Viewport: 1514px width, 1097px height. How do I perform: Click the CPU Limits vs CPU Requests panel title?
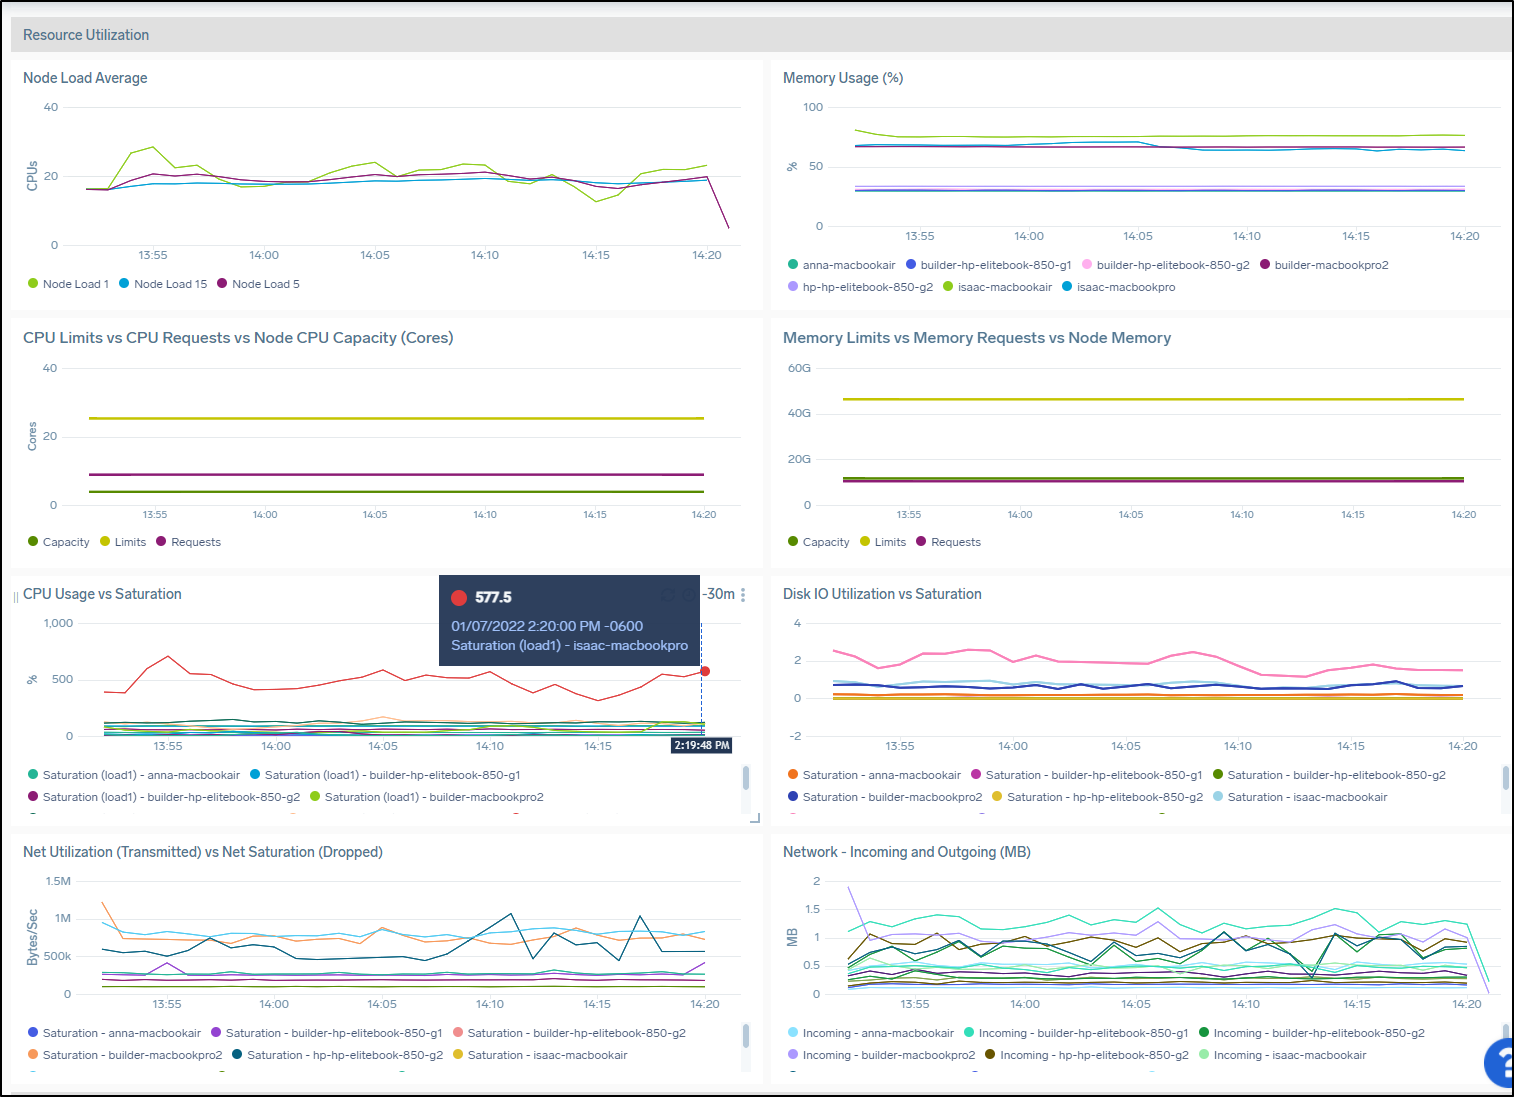pyautogui.click(x=238, y=338)
